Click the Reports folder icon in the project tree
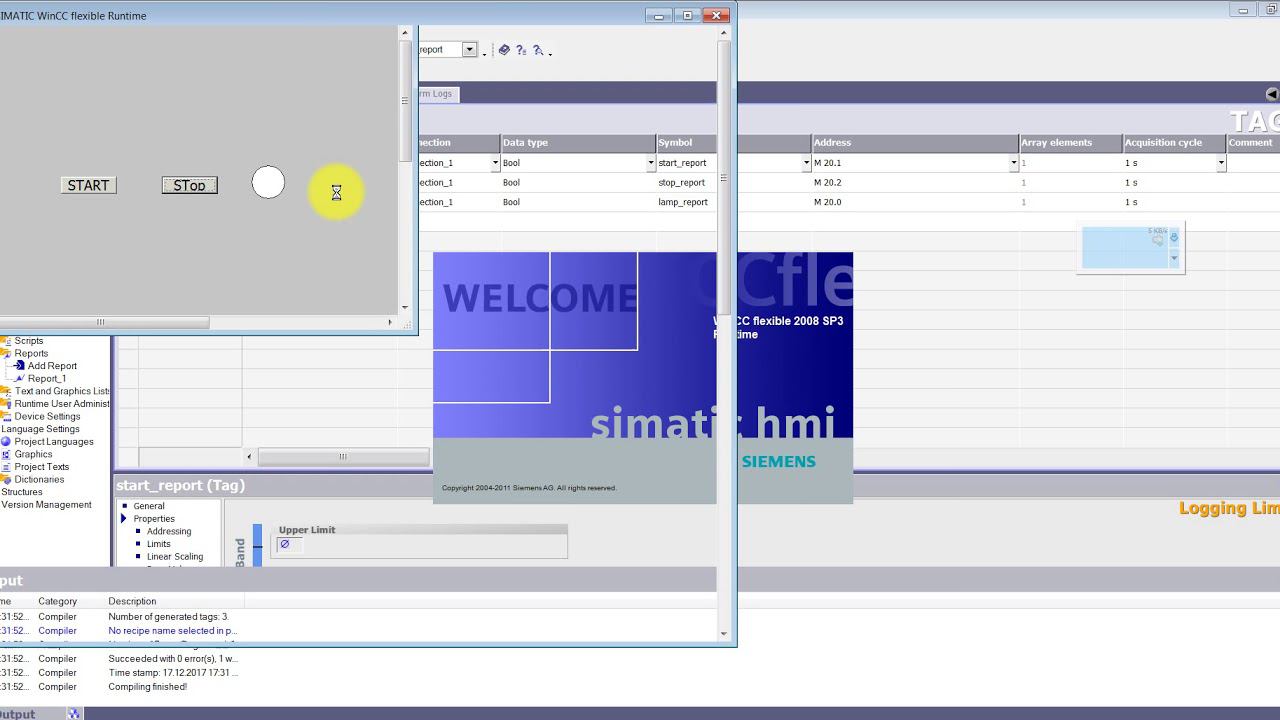 click(6, 353)
